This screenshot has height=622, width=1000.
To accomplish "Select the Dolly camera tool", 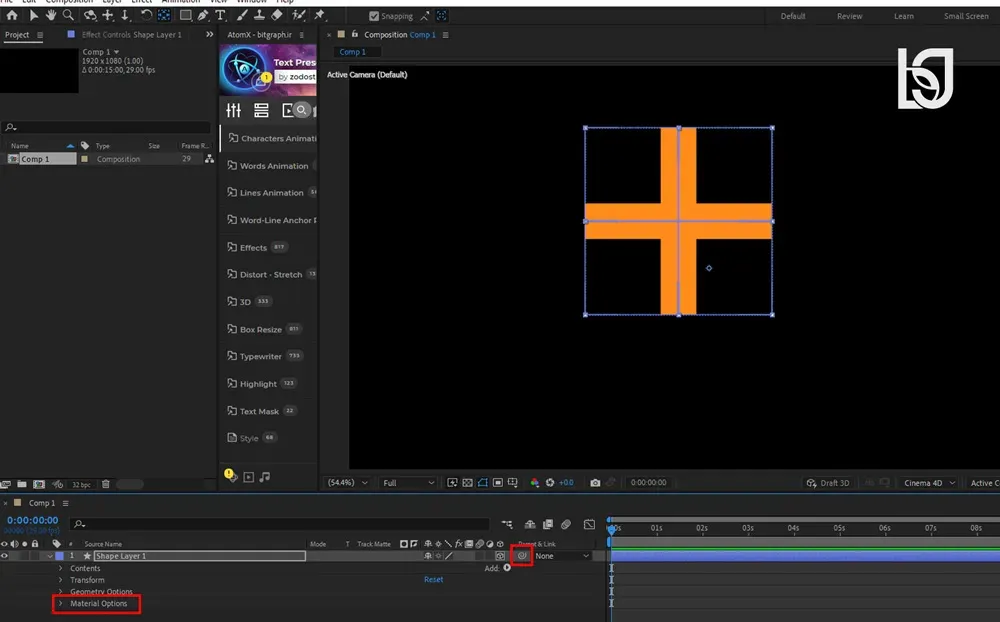I will (x=125, y=15).
